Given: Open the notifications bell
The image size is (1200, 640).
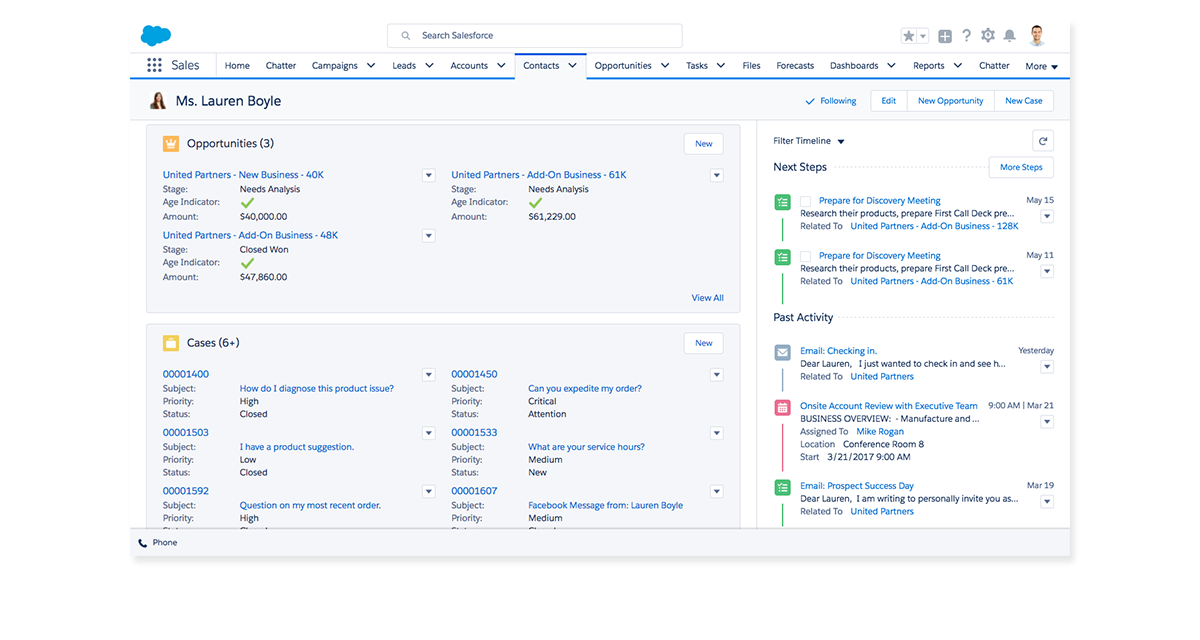Looking at the screenshot, I should pos(1010,36).
